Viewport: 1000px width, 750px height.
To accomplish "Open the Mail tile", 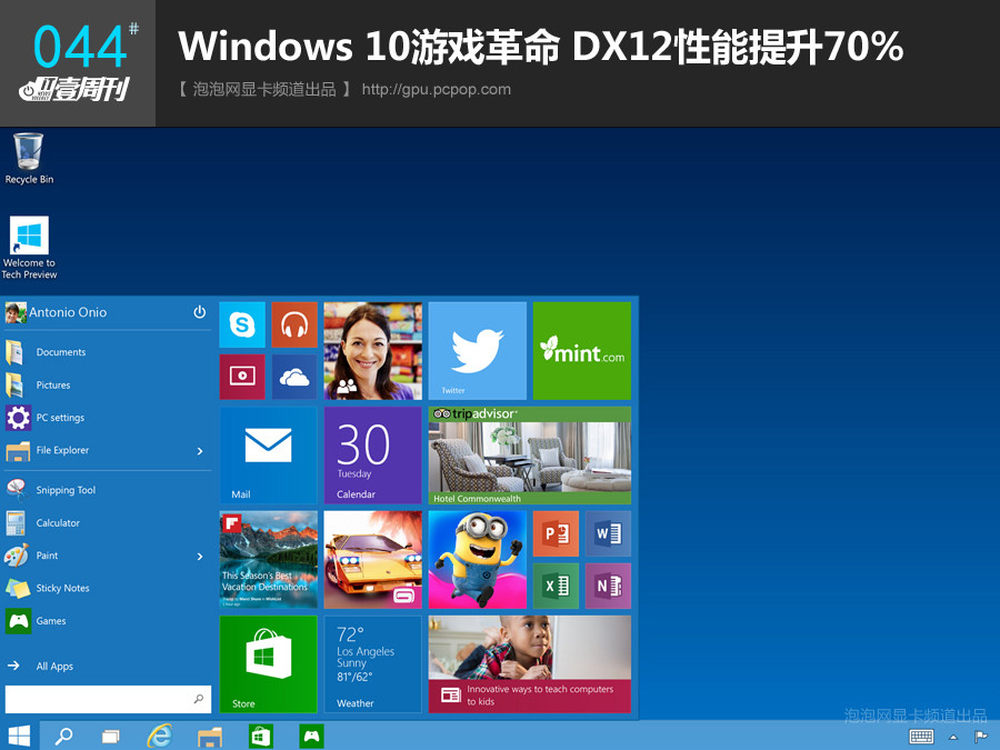I will point(268,455).
